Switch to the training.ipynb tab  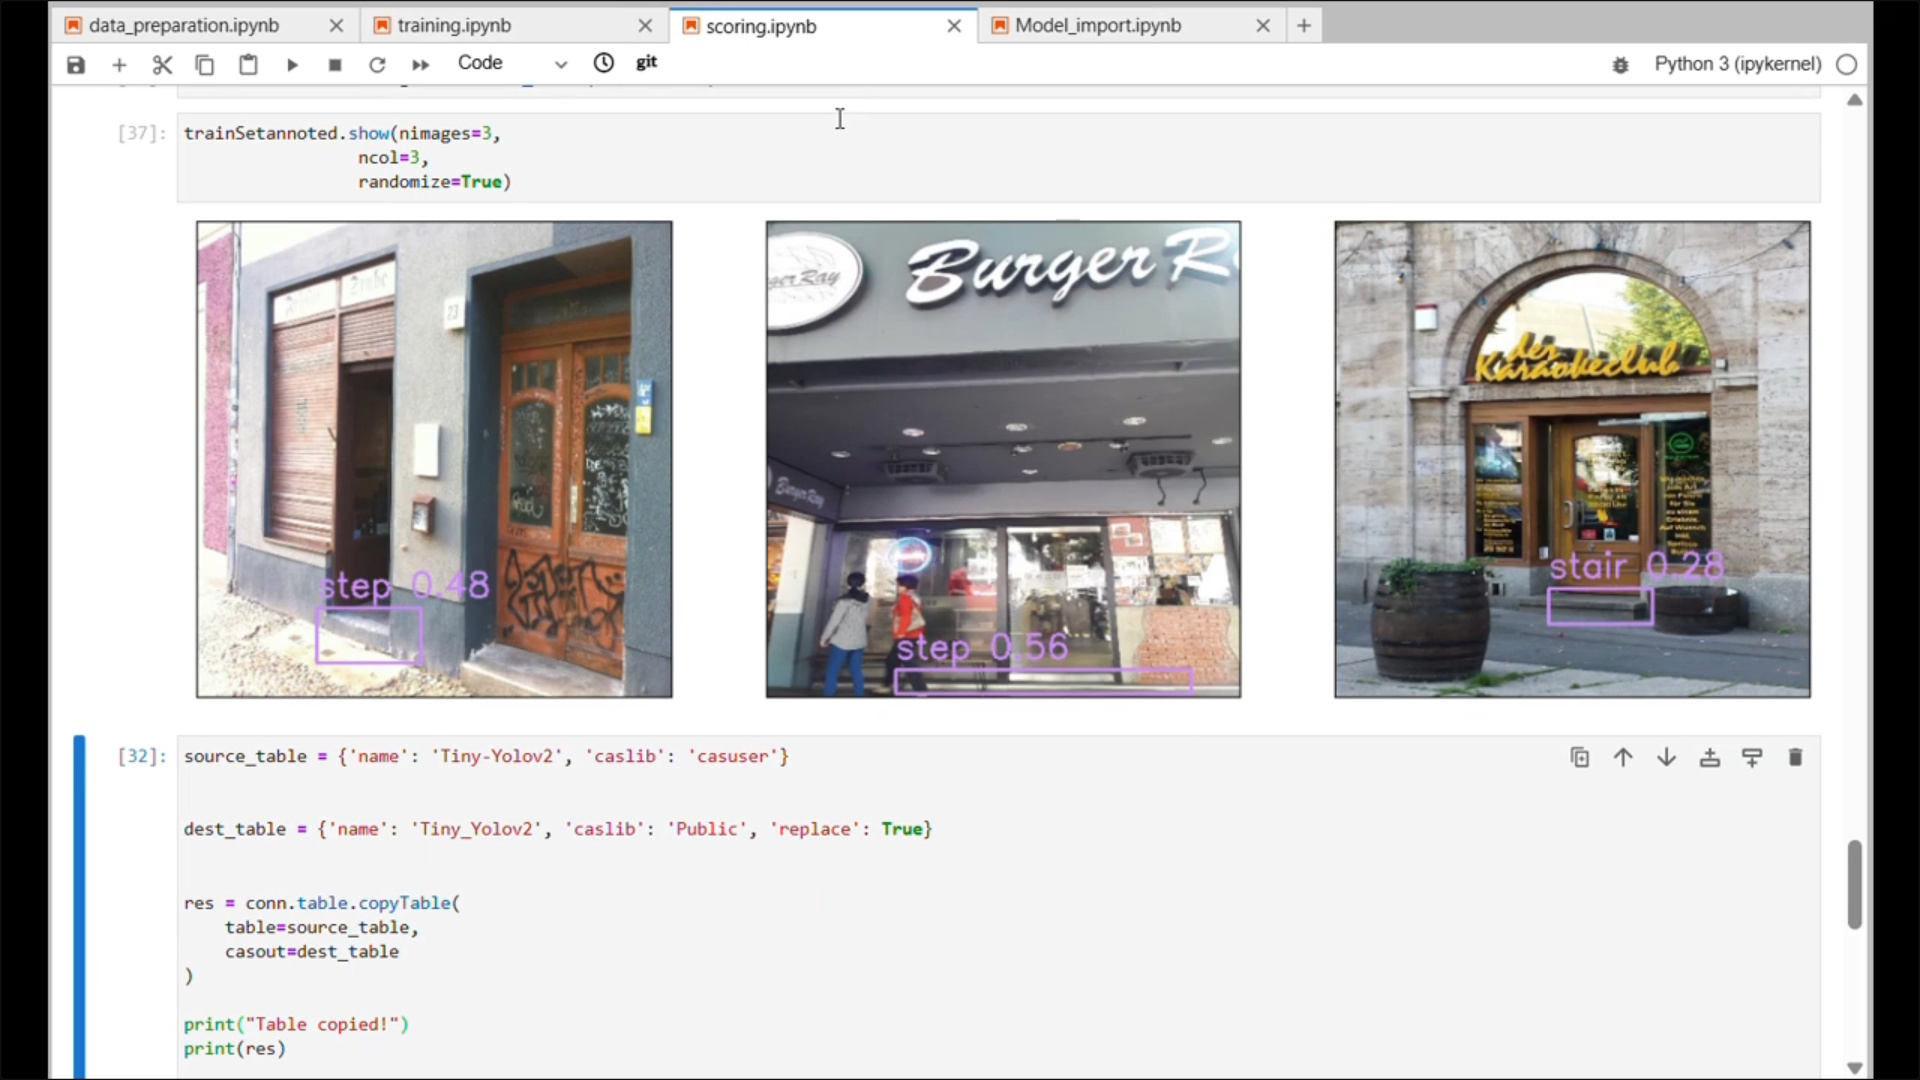[454, 26]
